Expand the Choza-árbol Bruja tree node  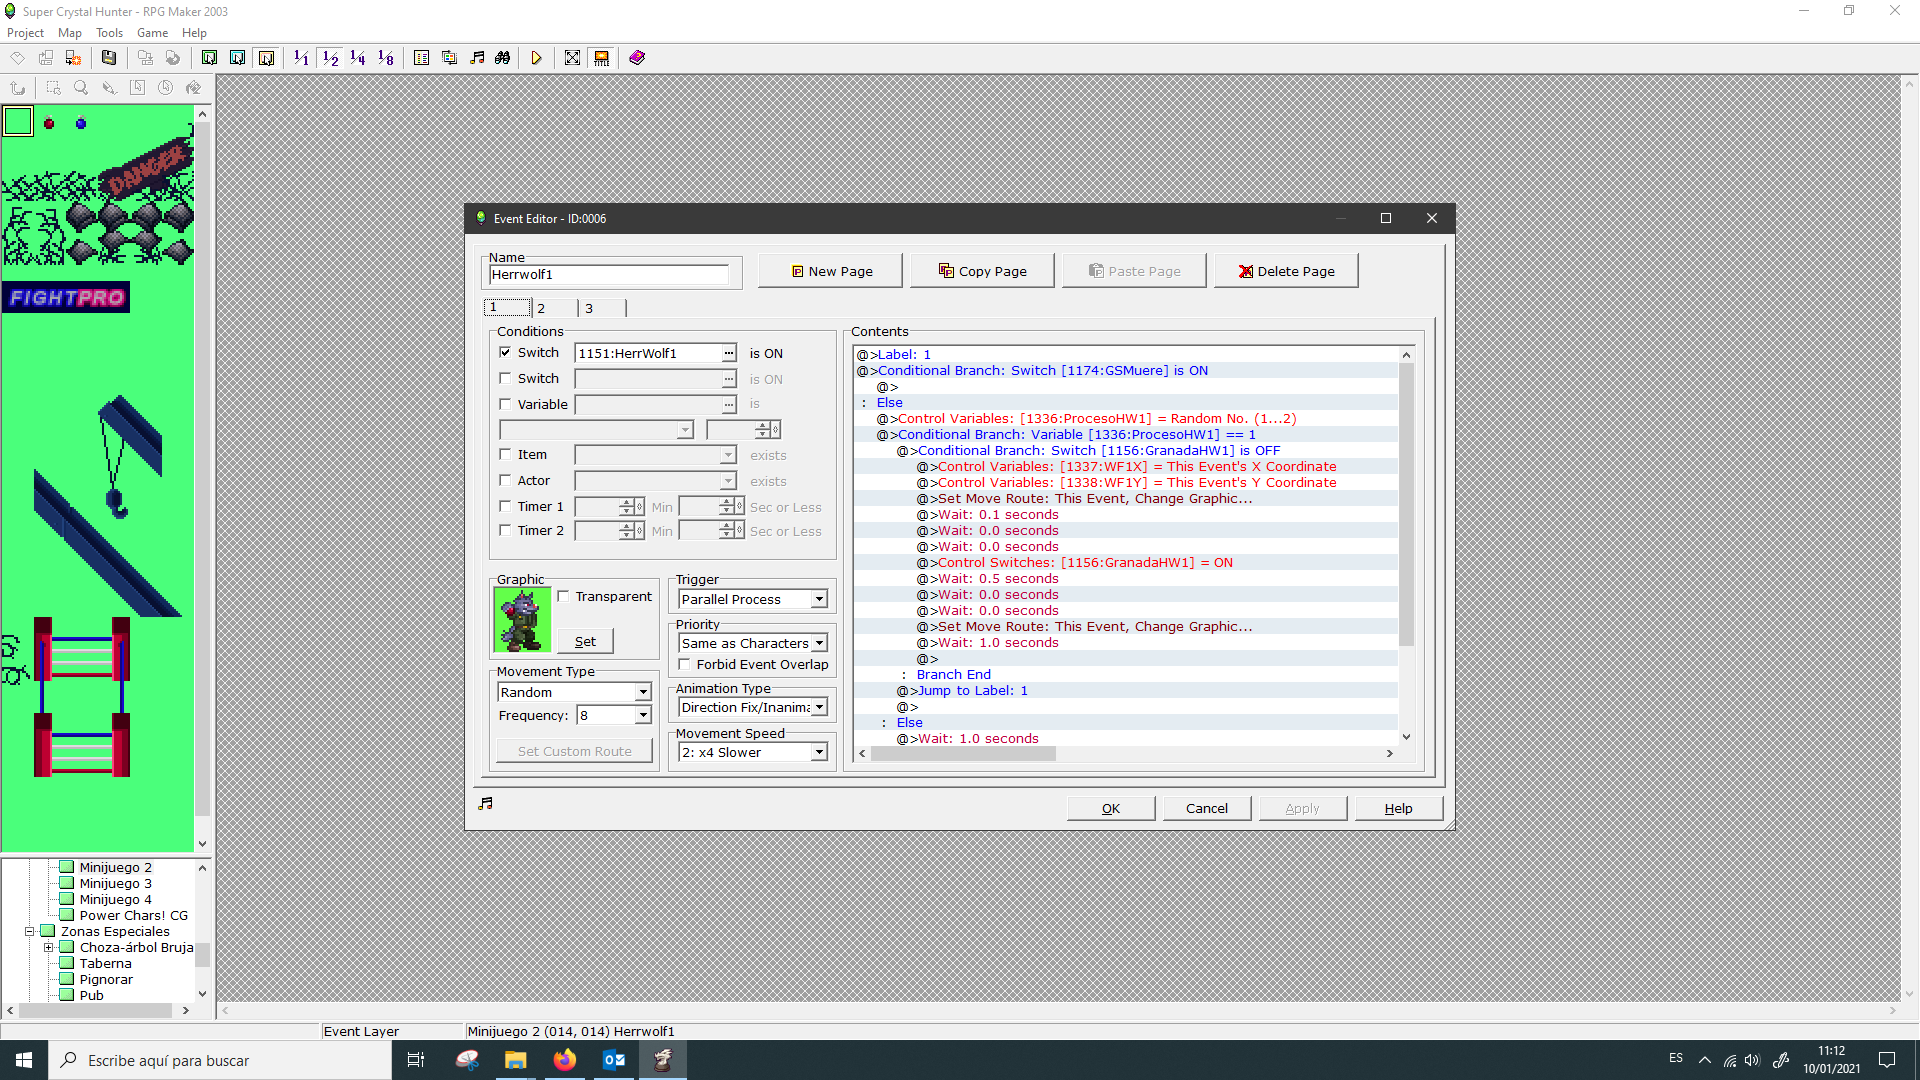click(48, 947)
